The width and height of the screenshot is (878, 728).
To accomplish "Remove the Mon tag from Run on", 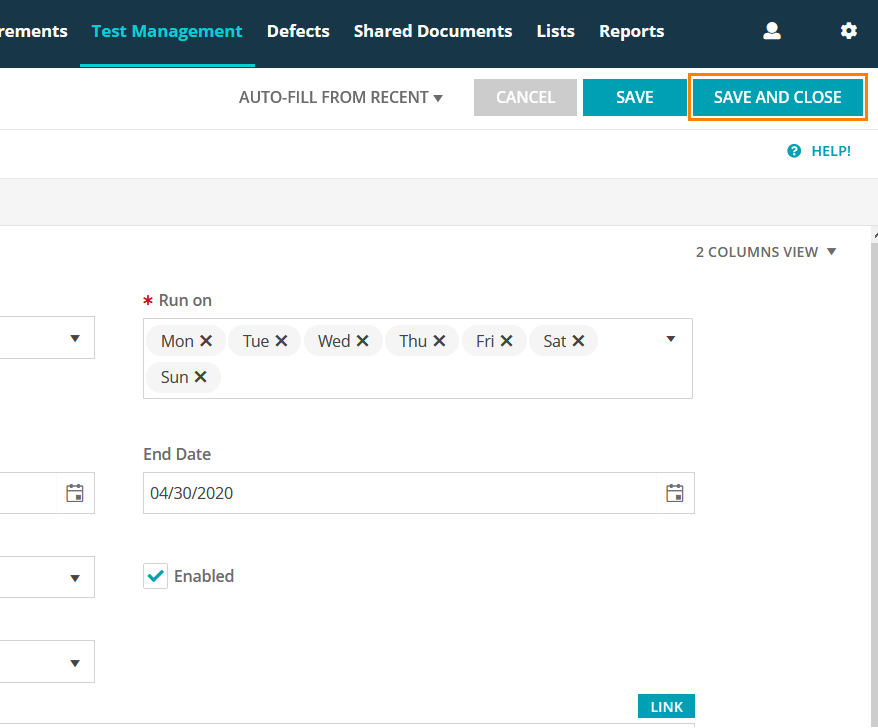I will [x=206, y=341].
